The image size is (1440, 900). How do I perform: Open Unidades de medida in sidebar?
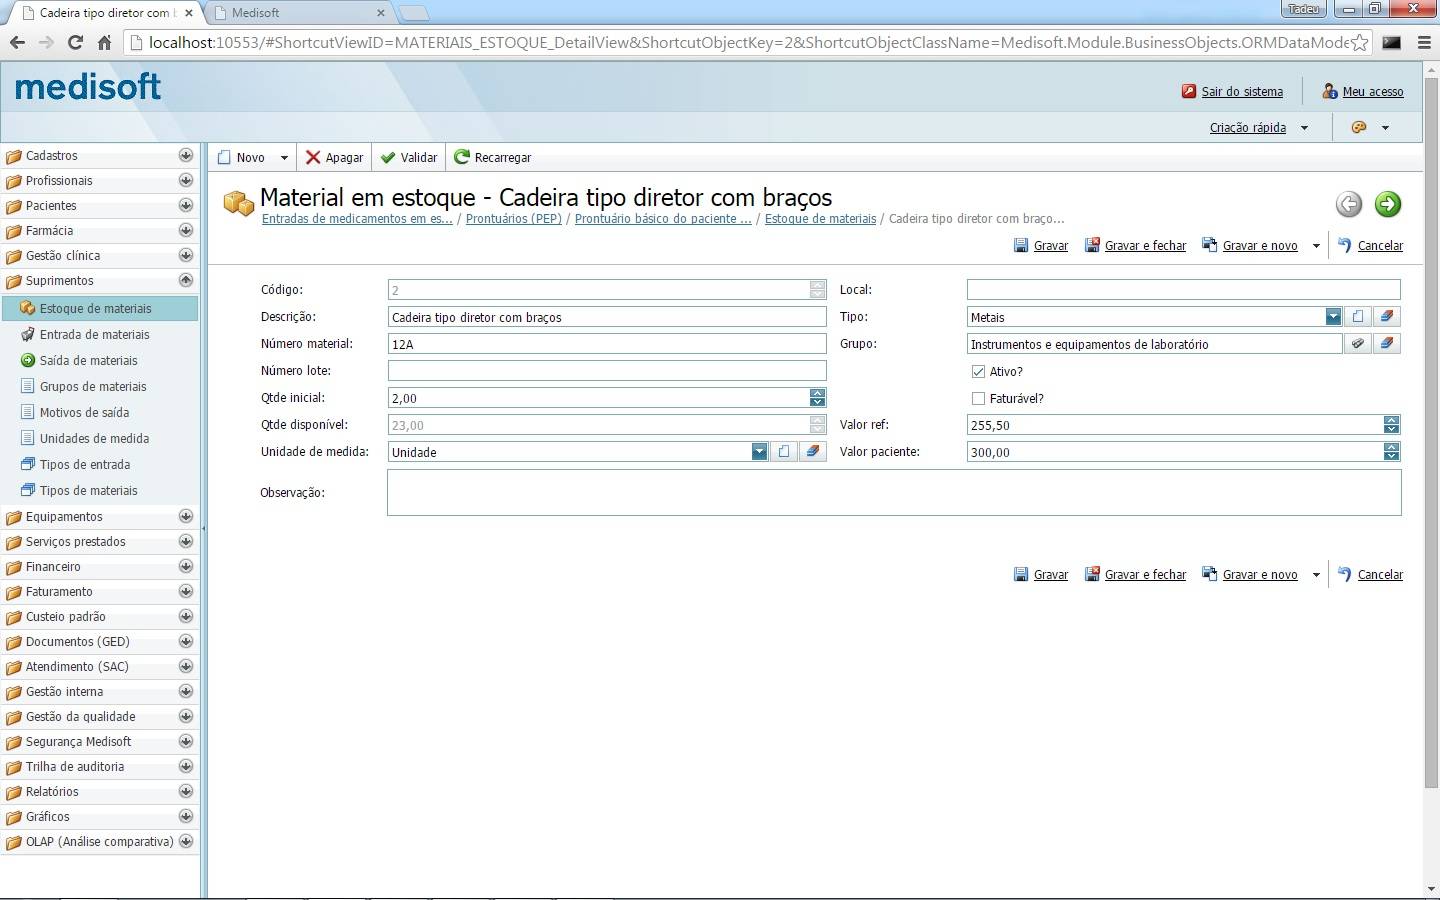click(x=94, y=438)
